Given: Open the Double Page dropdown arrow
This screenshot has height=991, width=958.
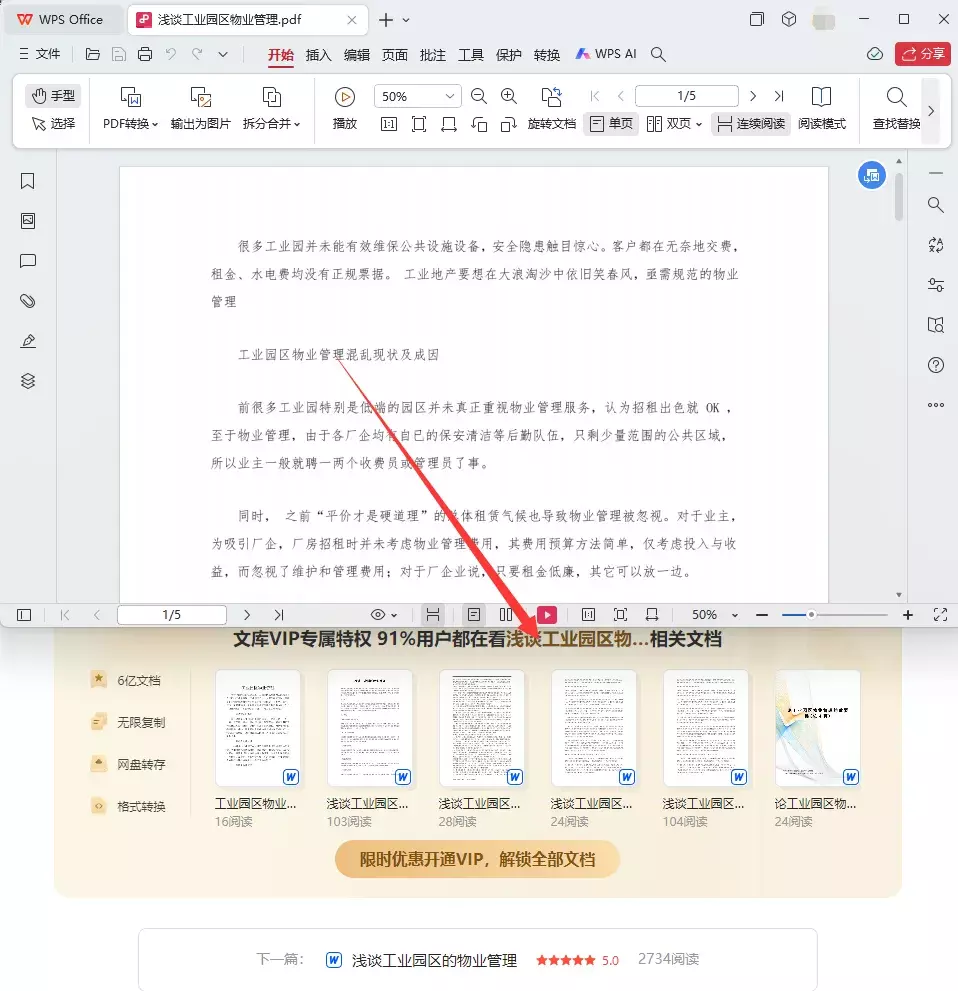Looking at the screenshot, I should pos(699,125).
